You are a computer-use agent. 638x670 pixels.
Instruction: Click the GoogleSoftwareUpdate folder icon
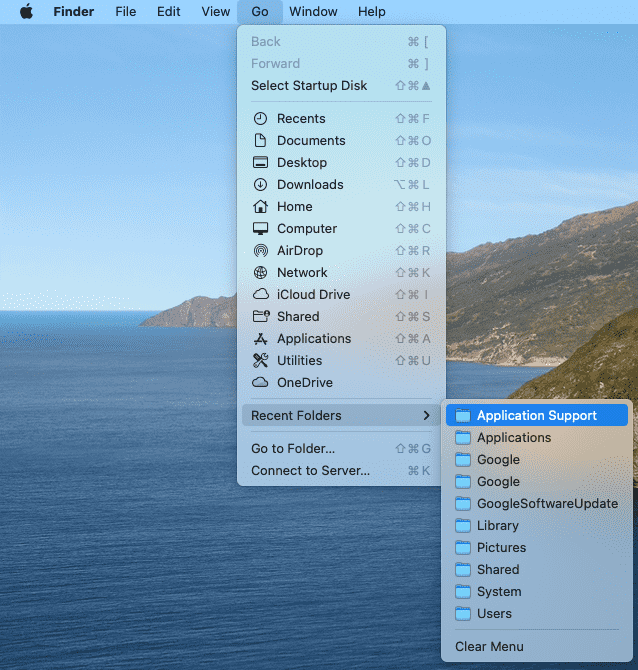[x=463, y=503]
